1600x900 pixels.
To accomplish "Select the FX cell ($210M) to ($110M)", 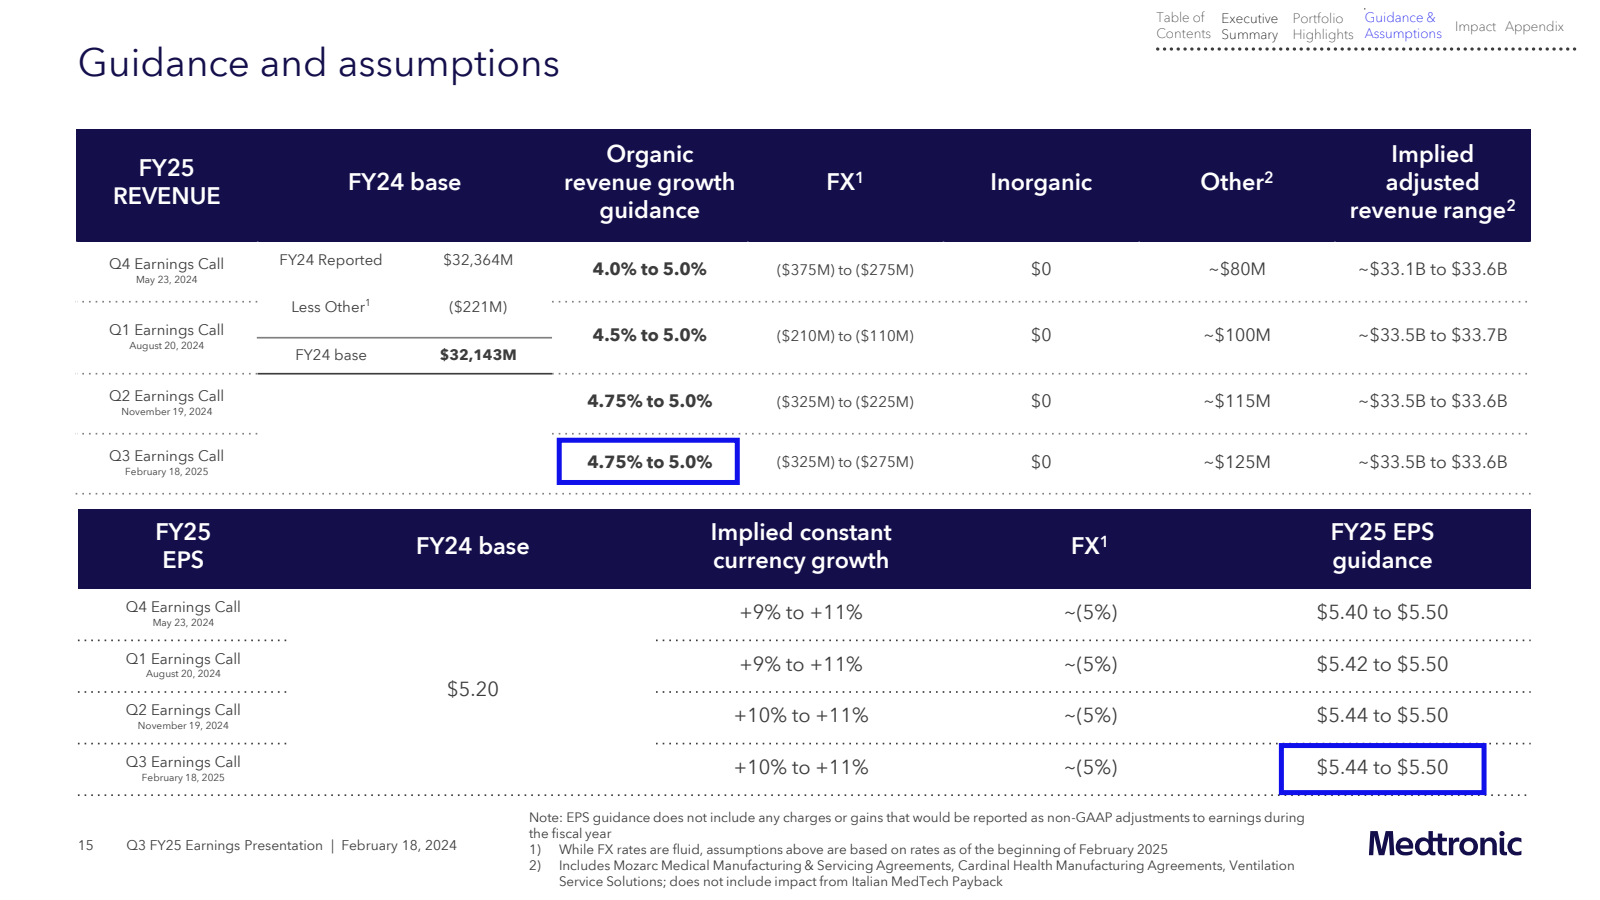I will tap(845, 336).
